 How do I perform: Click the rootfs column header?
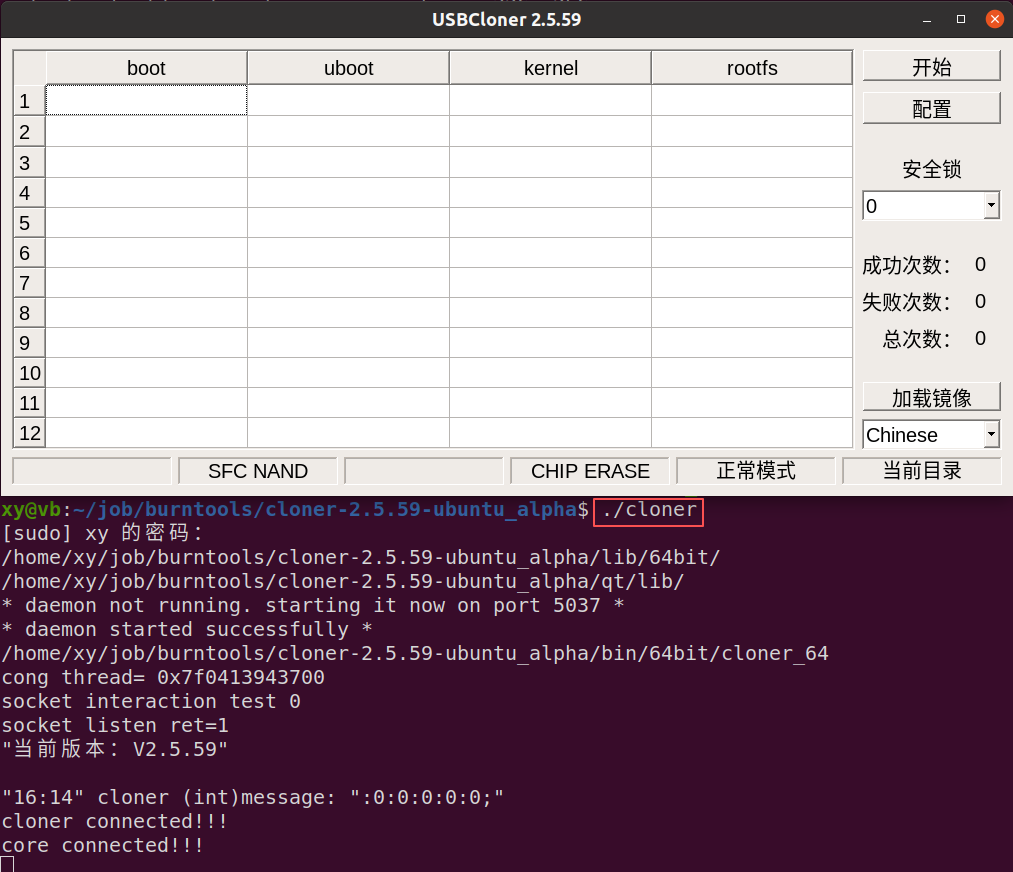click(x=752, y=68)
